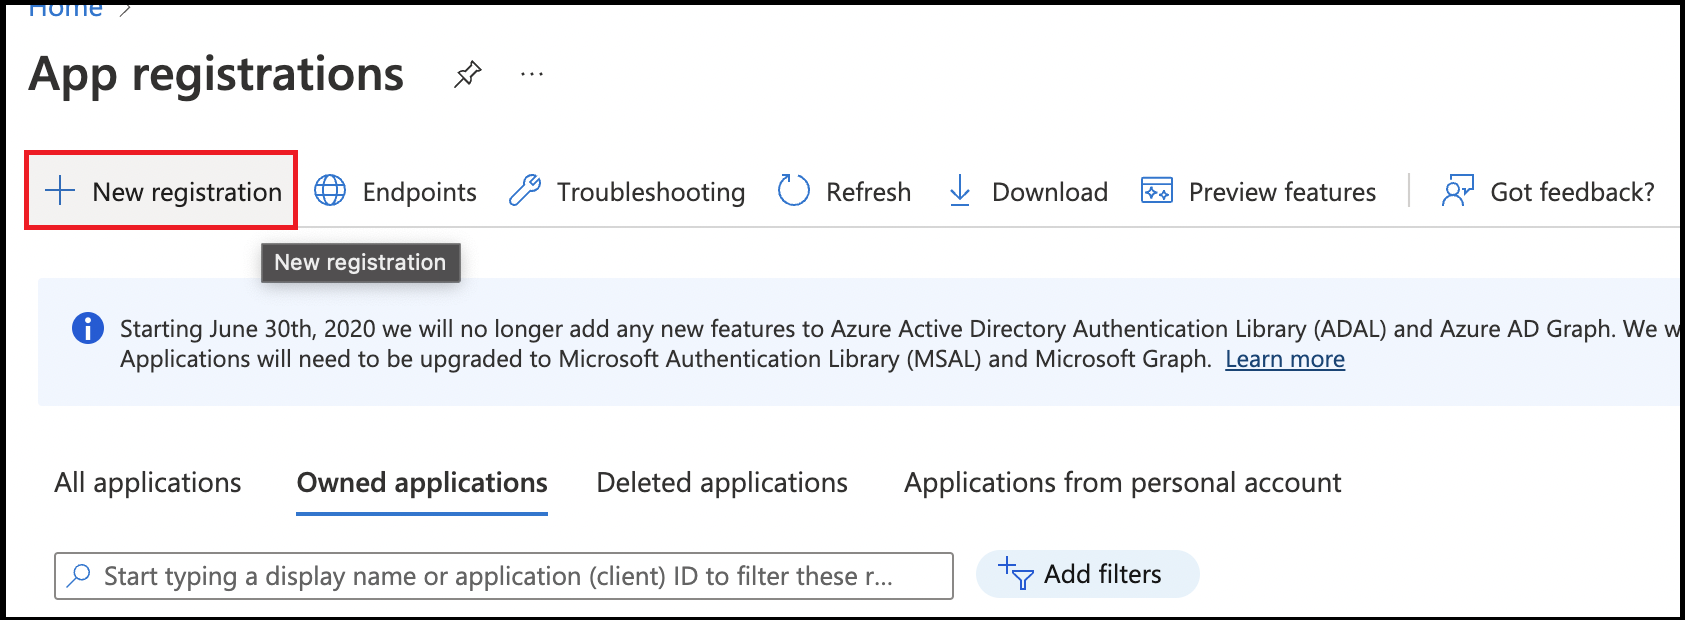
Task: Open the ellipsis more options menu
Action: pyautogui.click(x=532, y=75)
